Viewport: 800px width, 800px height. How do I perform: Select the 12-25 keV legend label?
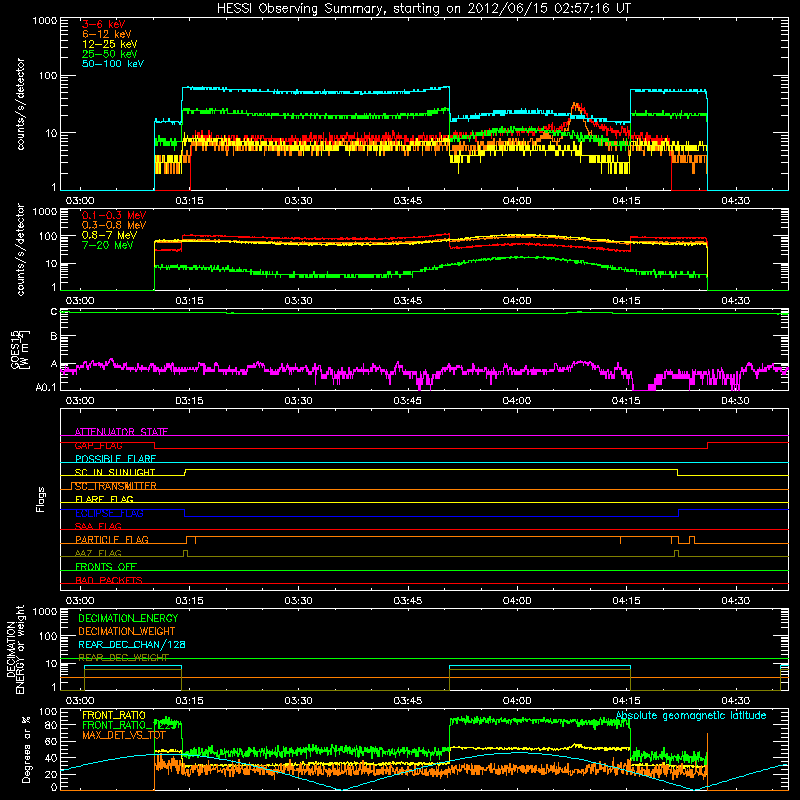pos(110,44)
